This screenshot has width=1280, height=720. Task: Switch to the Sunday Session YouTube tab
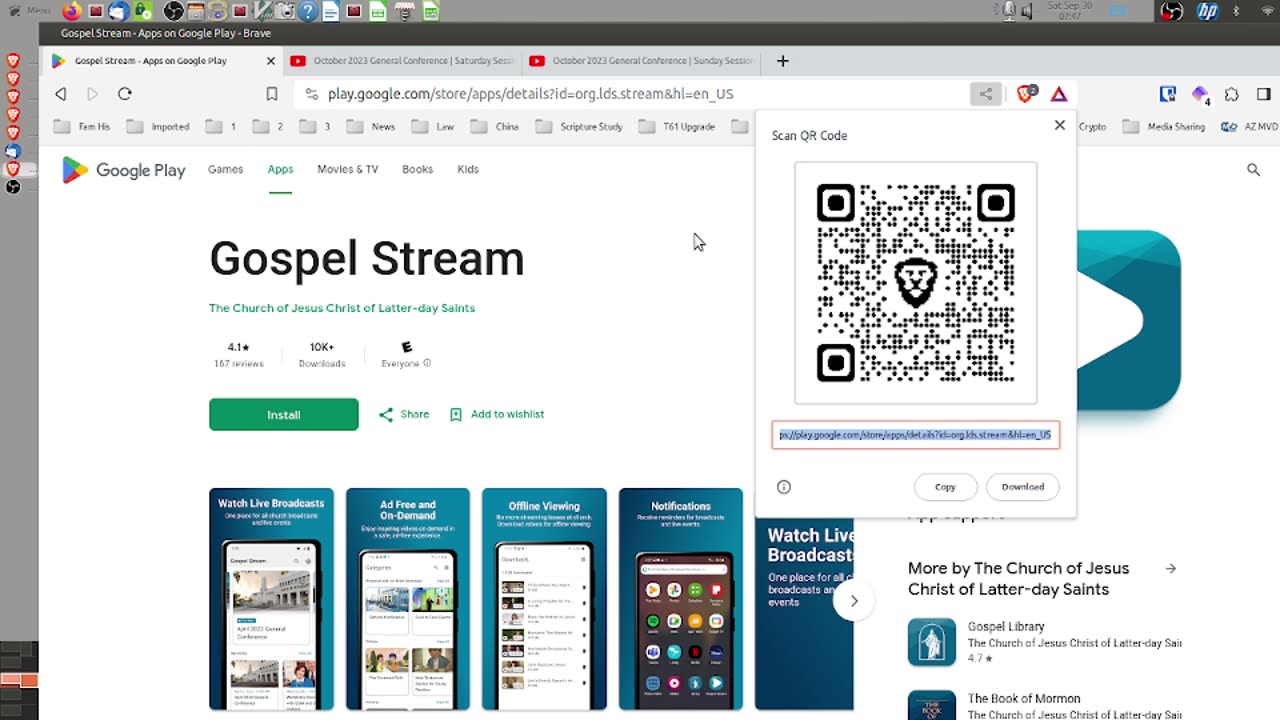642,61
